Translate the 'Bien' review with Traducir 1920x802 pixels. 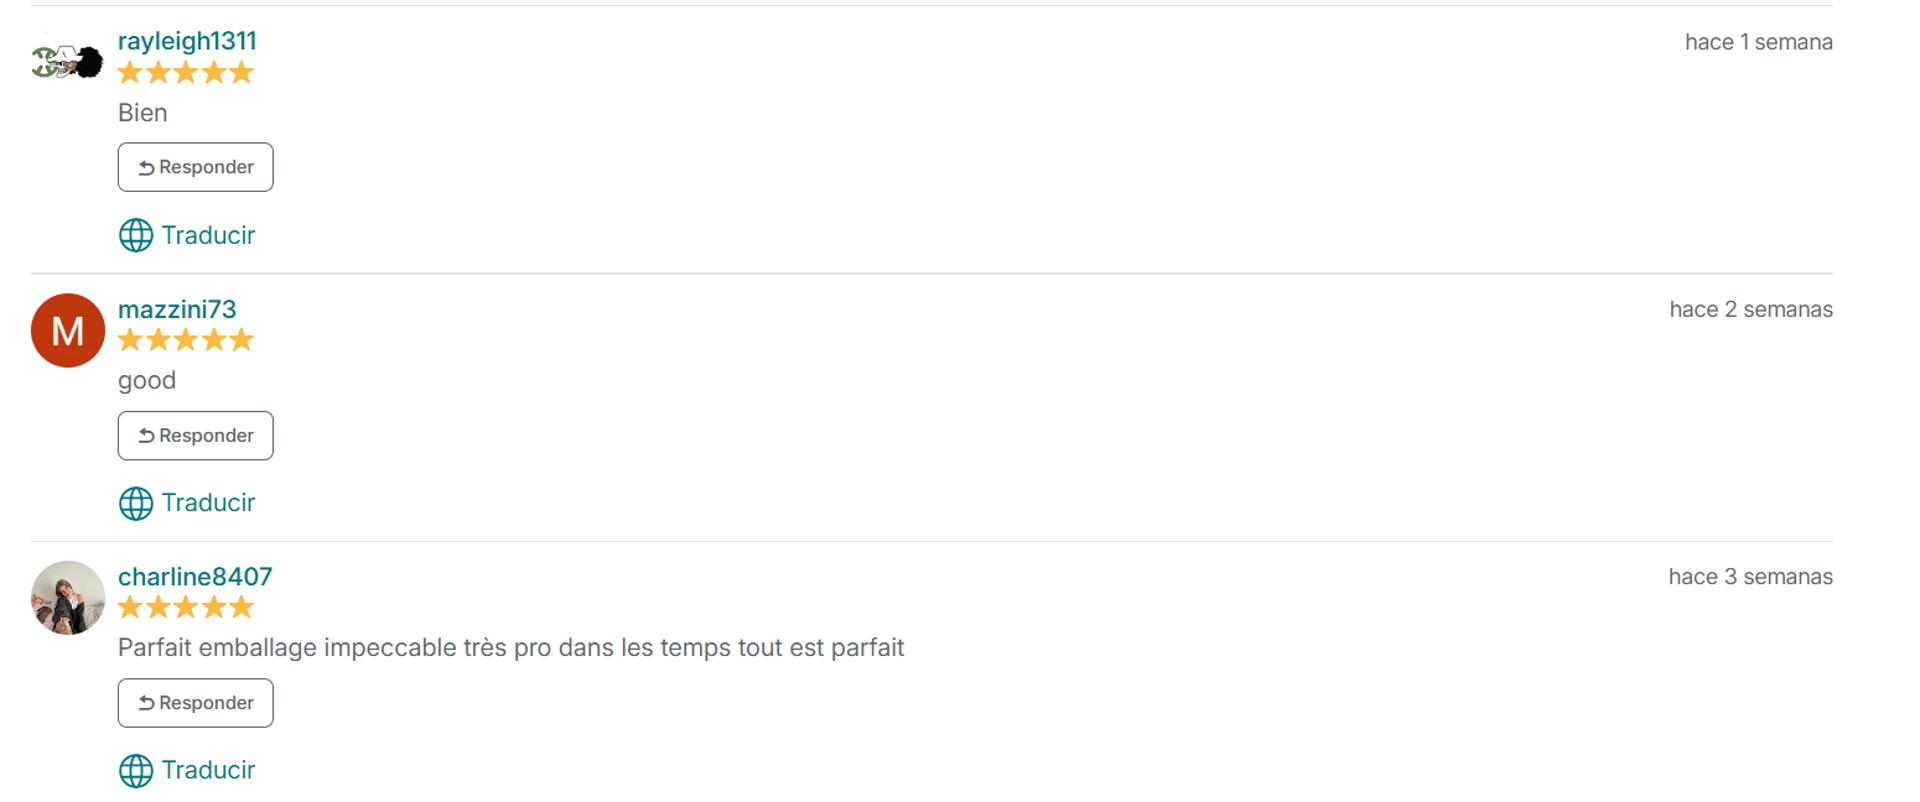[208, 235]
